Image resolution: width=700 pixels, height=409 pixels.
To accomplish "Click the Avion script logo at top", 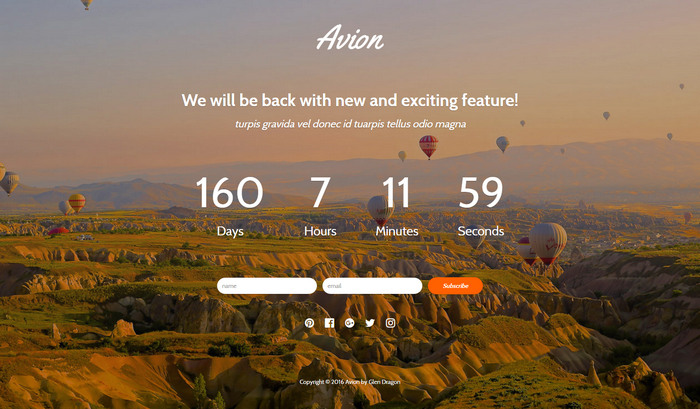I will pos(350,38).
